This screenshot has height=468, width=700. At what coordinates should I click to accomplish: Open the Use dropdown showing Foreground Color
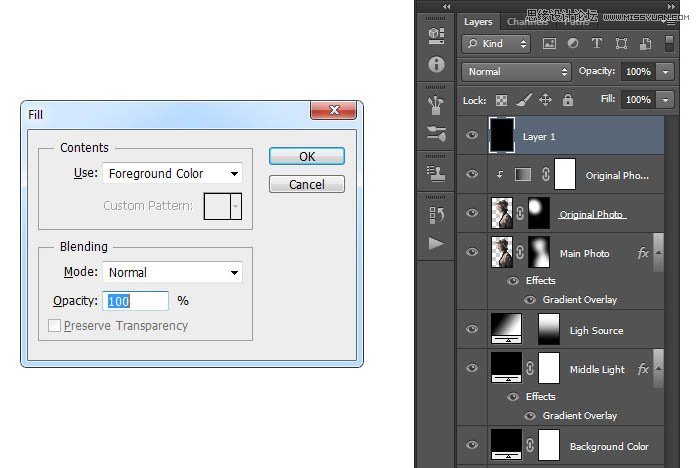click(x=172, y=174)
